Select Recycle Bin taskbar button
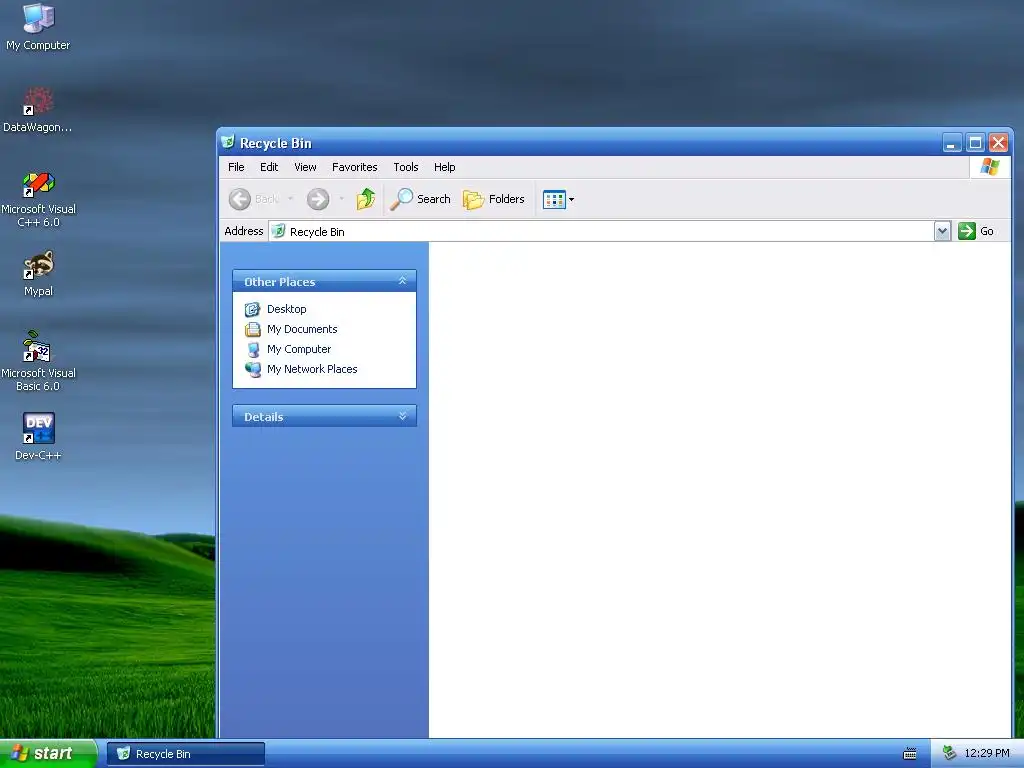 point(185,754)
